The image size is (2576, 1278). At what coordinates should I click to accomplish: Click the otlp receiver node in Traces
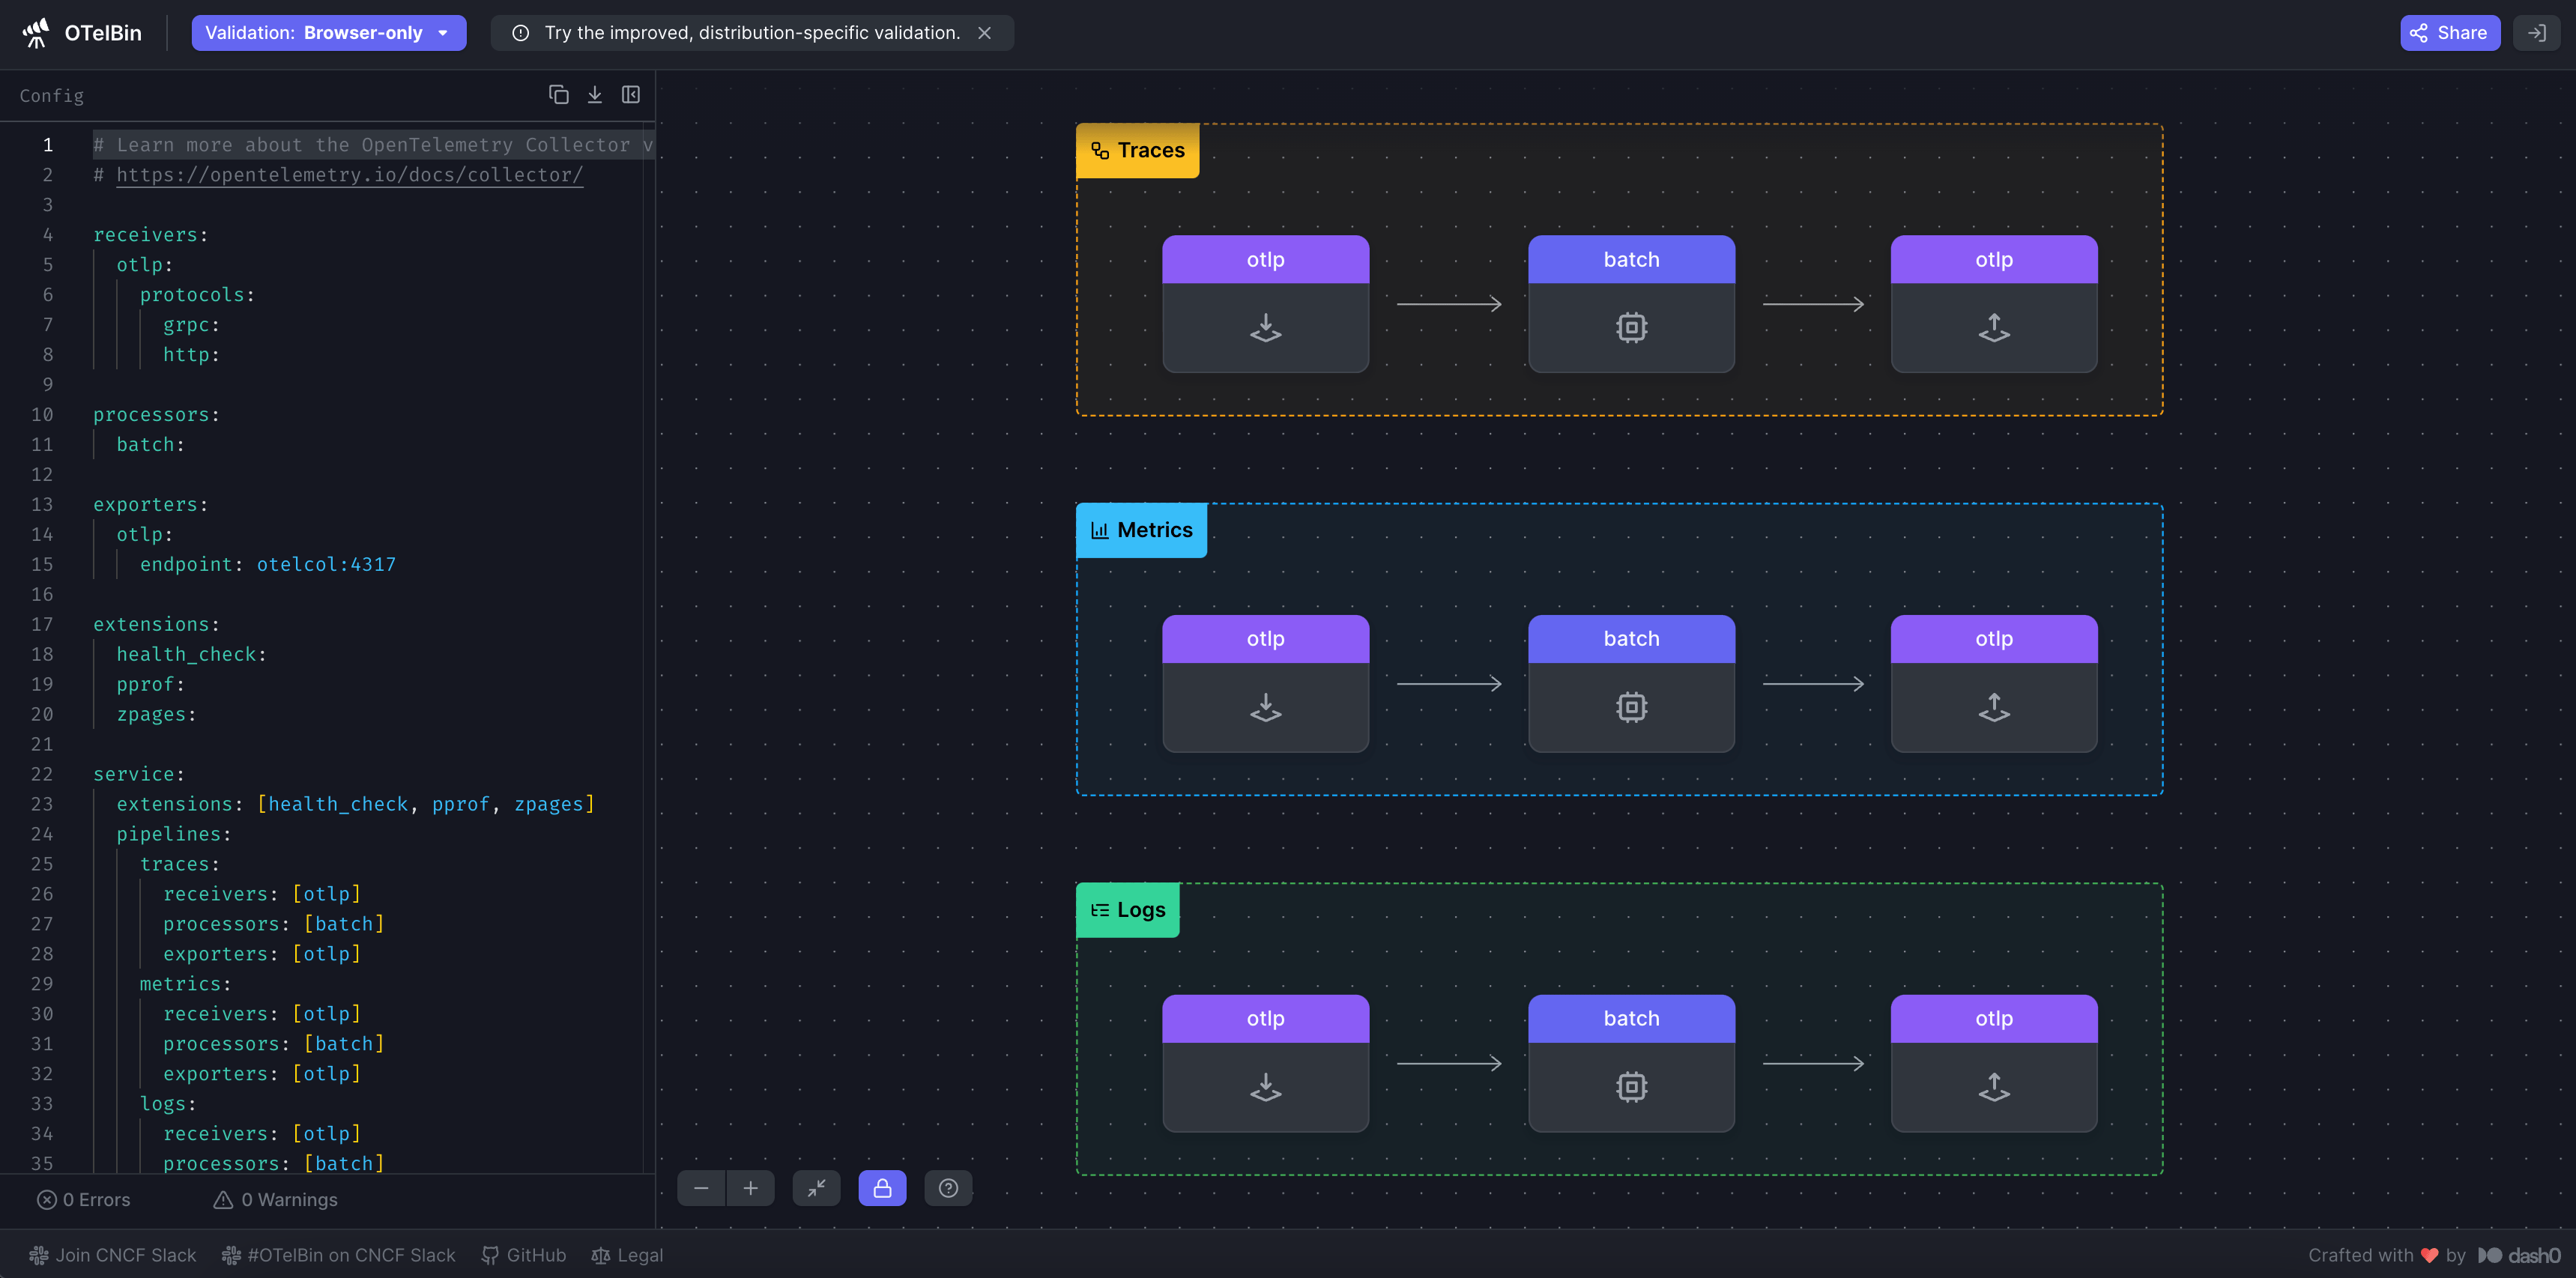[1265, 304]
